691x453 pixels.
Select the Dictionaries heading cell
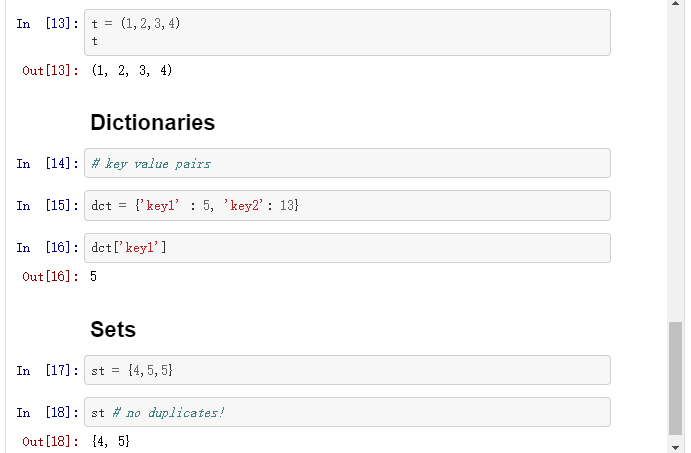pos(153,123)
